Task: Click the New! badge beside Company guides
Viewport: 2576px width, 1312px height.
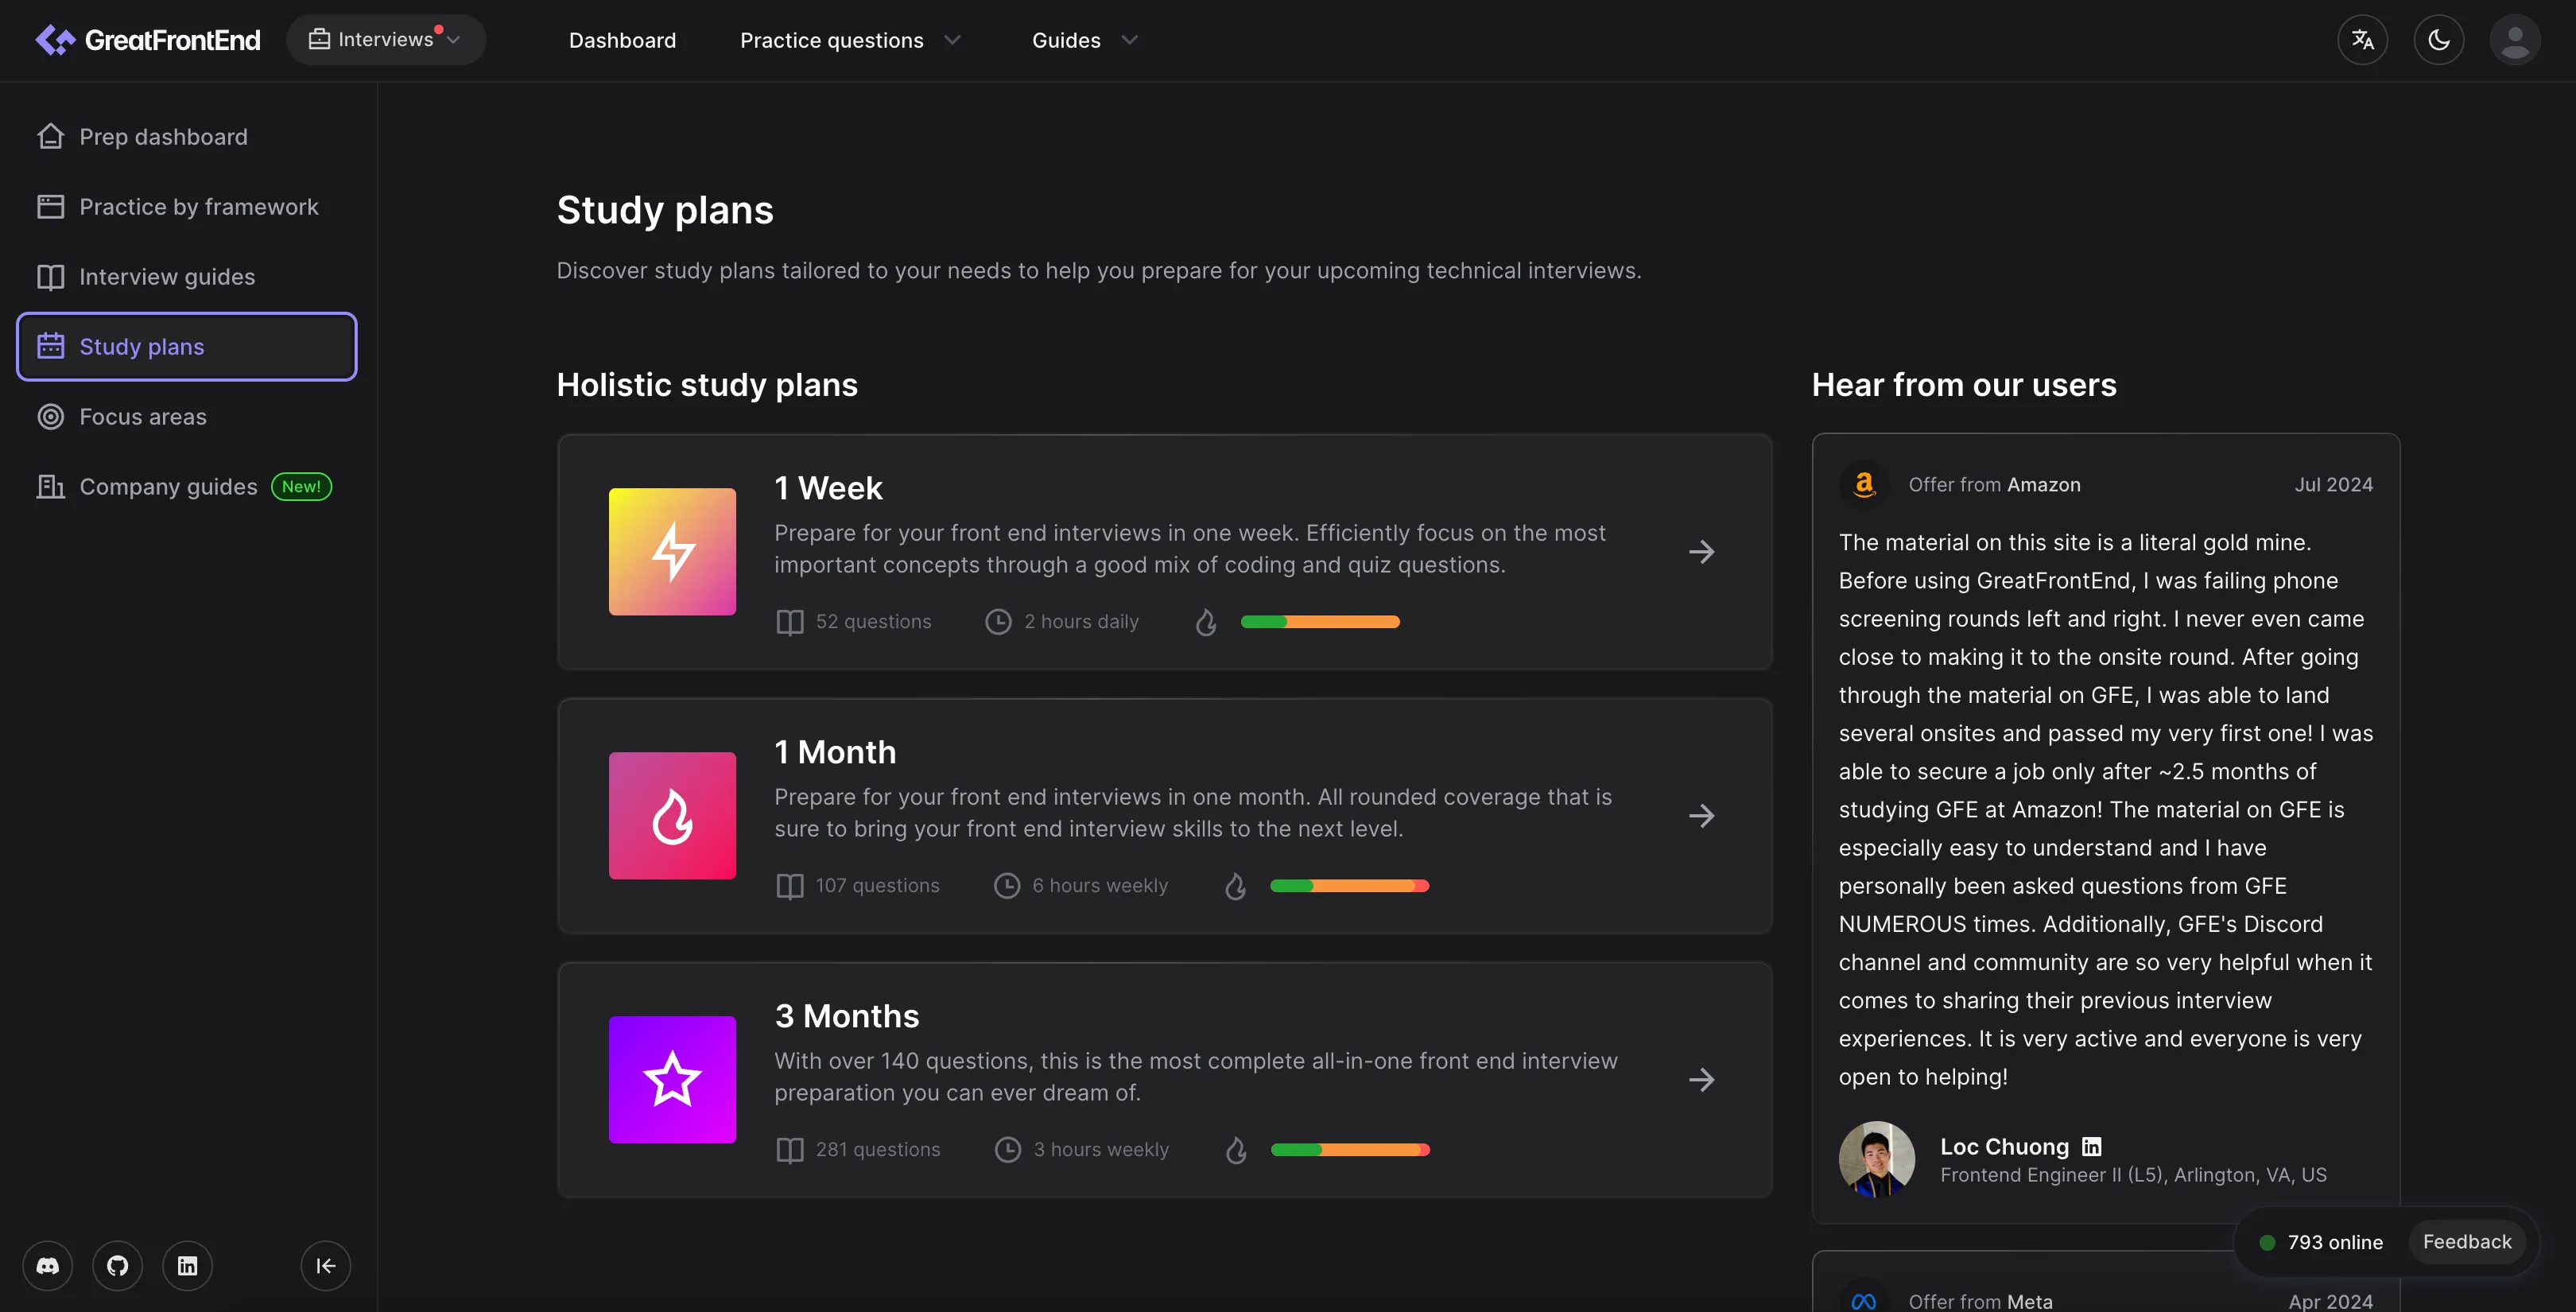Action: click(301, 487)
